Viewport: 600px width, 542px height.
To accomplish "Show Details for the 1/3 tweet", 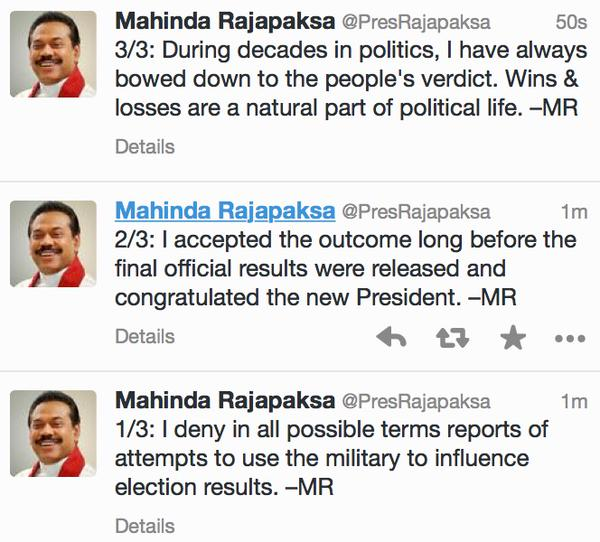I will [x=145, y=526].
